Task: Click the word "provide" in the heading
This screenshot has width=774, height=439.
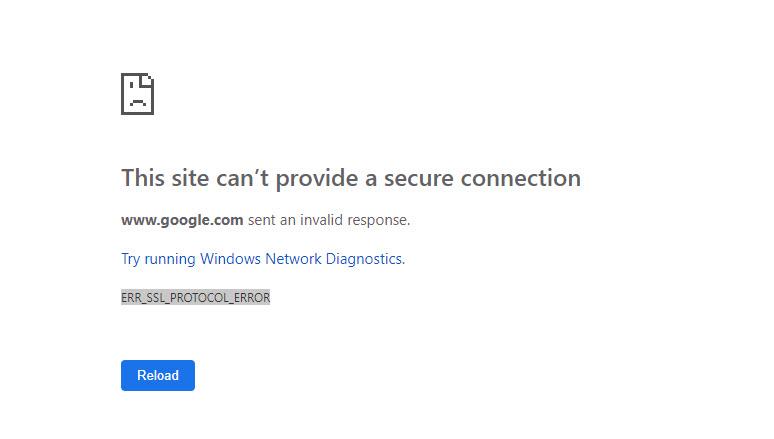Action: (x=317, y=178)
